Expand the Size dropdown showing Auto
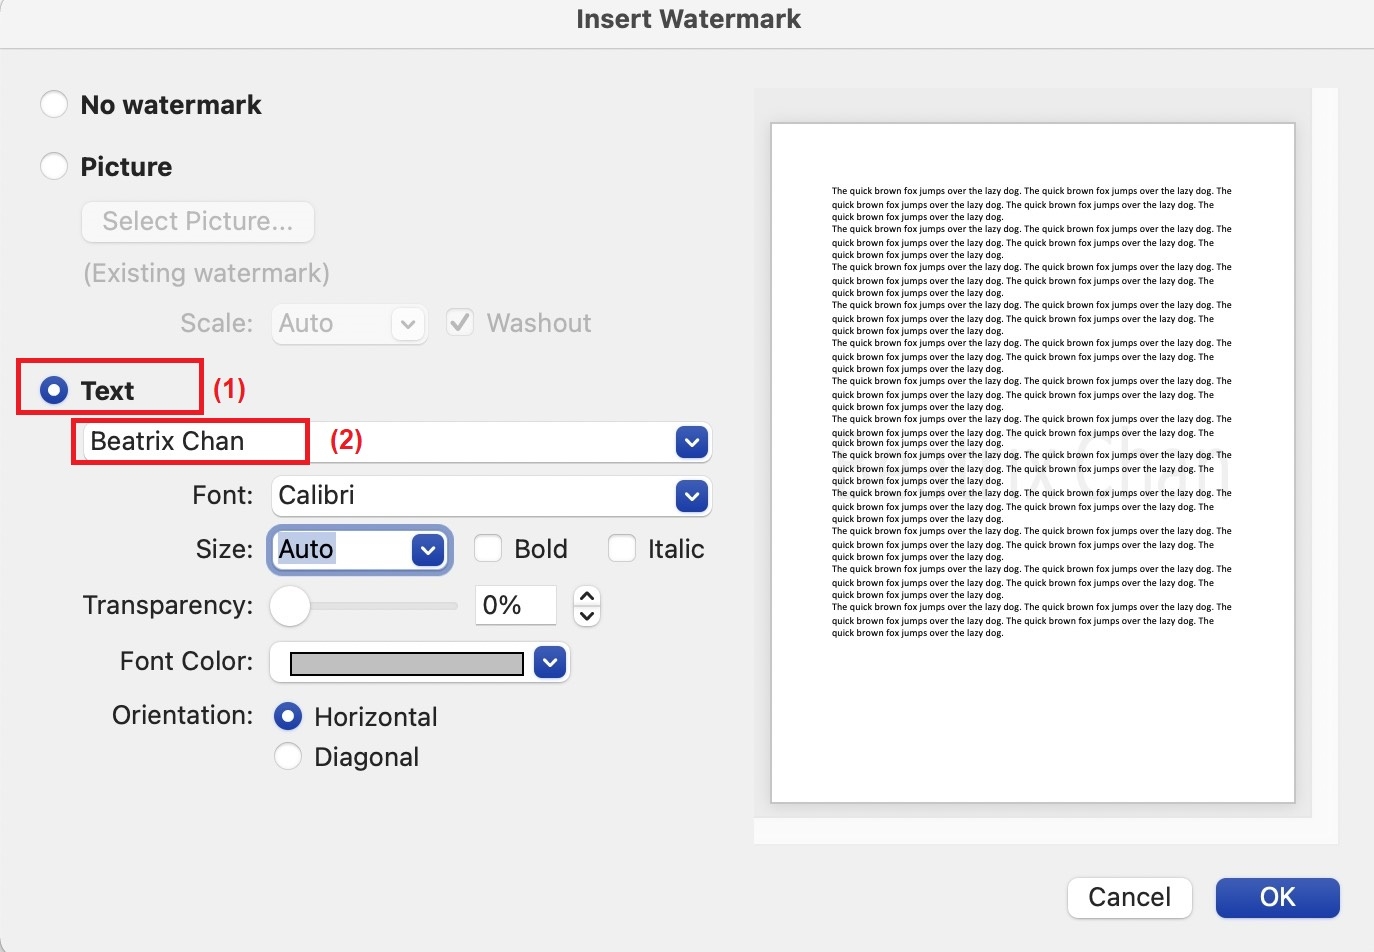Screen dimensions: 1374x952 click(x=429, y=549)
